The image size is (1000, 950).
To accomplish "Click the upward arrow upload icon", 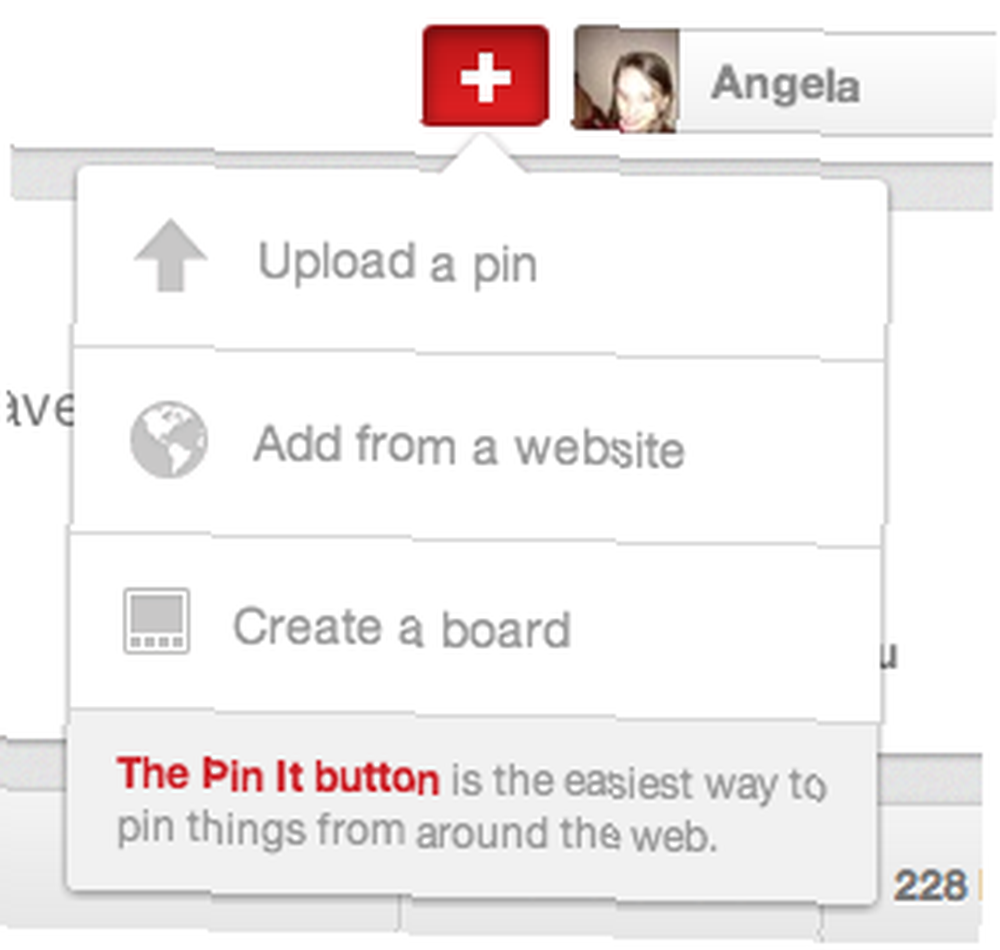I will pyautogui.click(x=170, y=256).
